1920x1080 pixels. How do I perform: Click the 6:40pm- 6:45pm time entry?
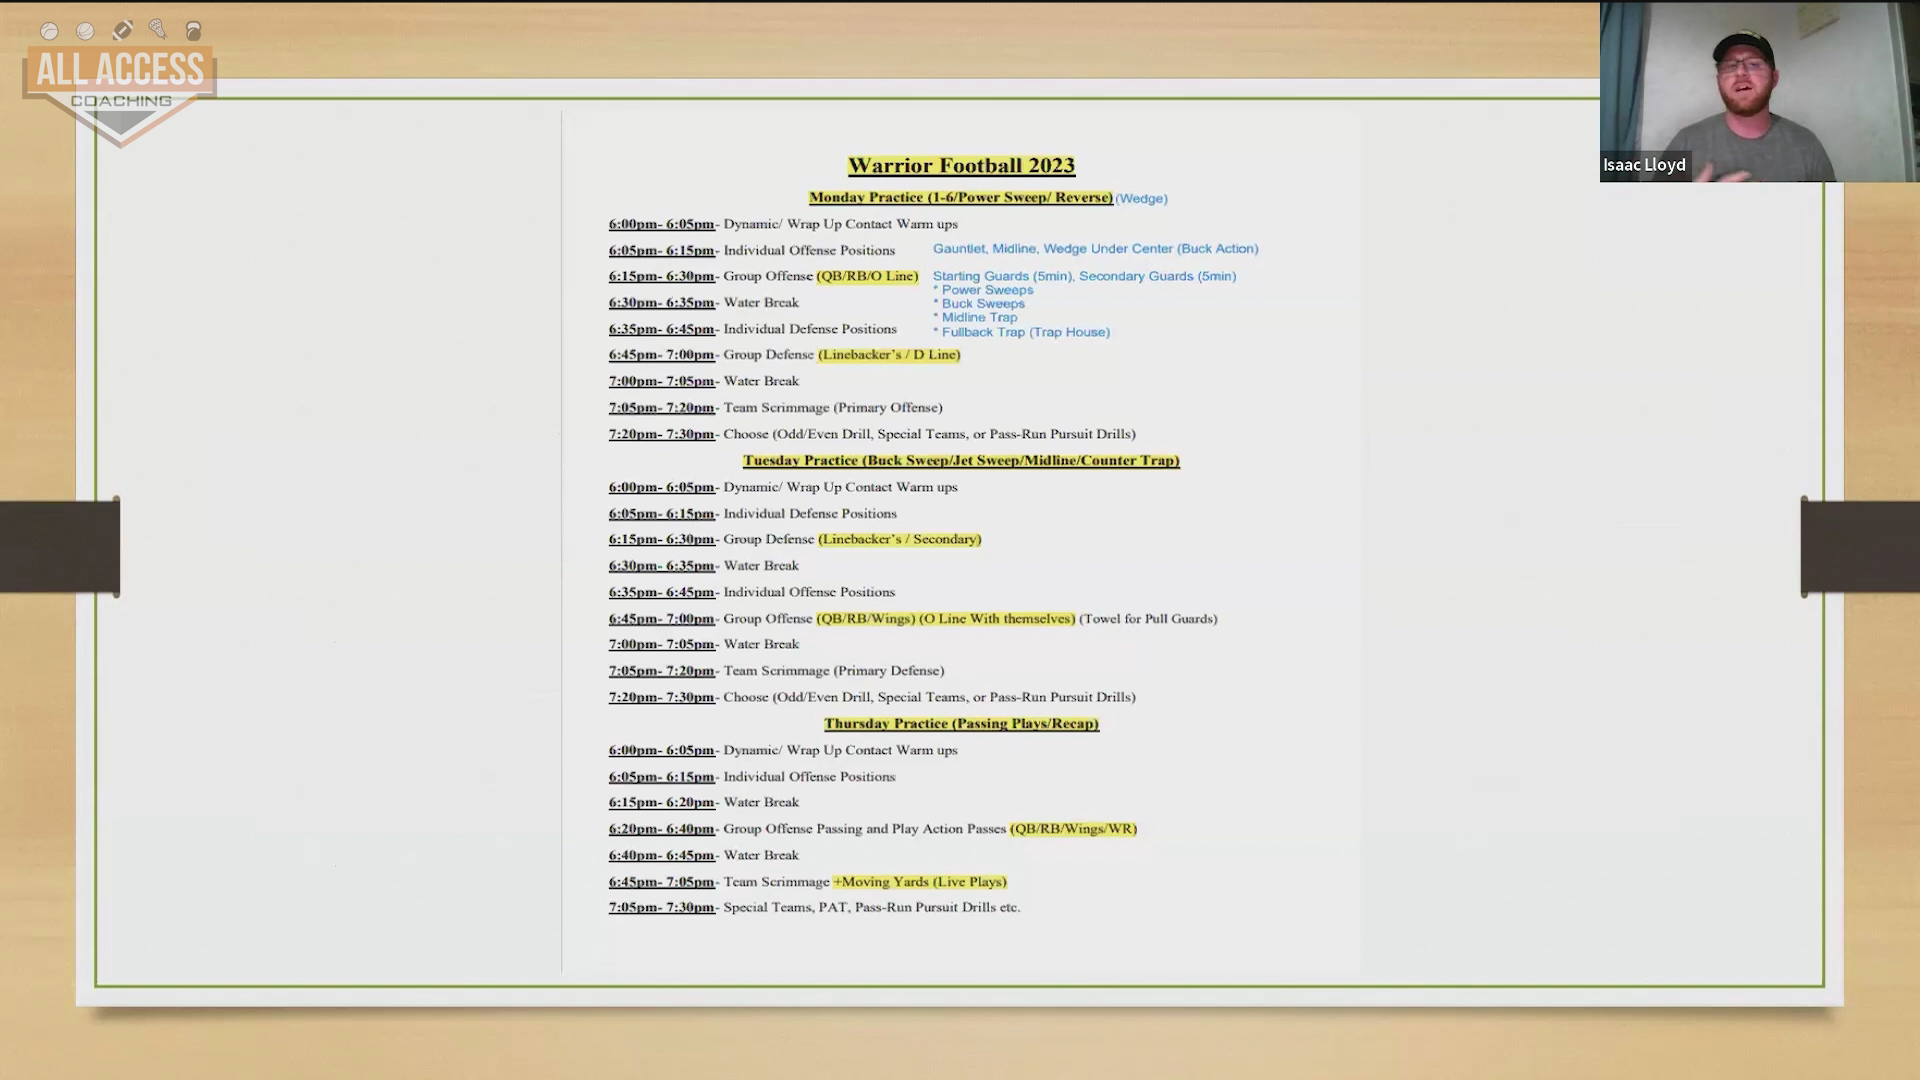[x=661, y=856]
